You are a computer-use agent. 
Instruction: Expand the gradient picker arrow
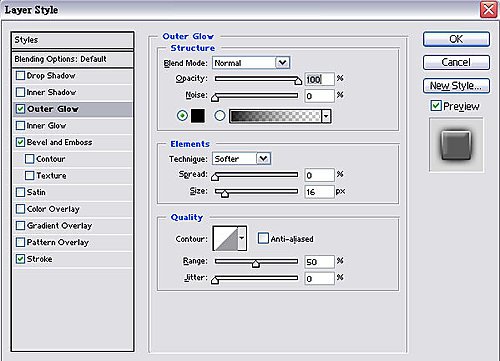click(x=326, y=116)
